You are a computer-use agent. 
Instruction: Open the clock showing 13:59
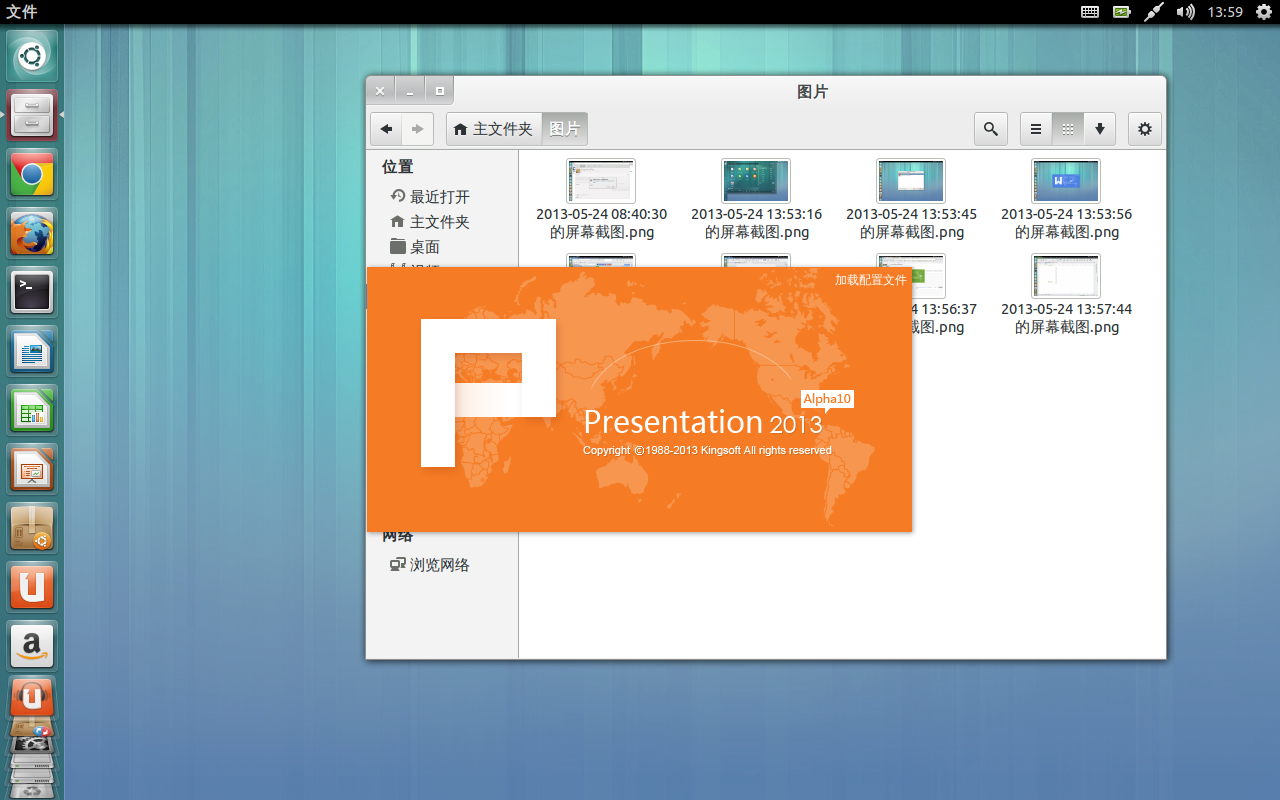tap(1224, 12)
